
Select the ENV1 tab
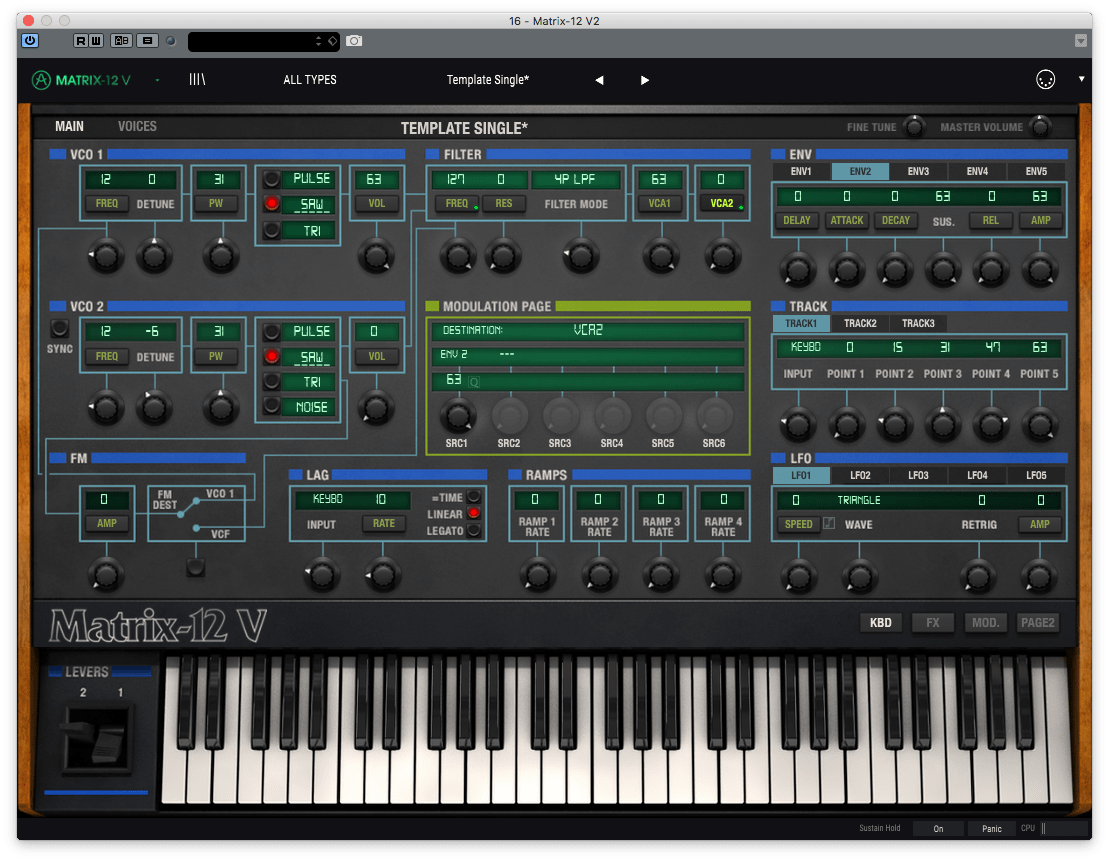[801, 171]
